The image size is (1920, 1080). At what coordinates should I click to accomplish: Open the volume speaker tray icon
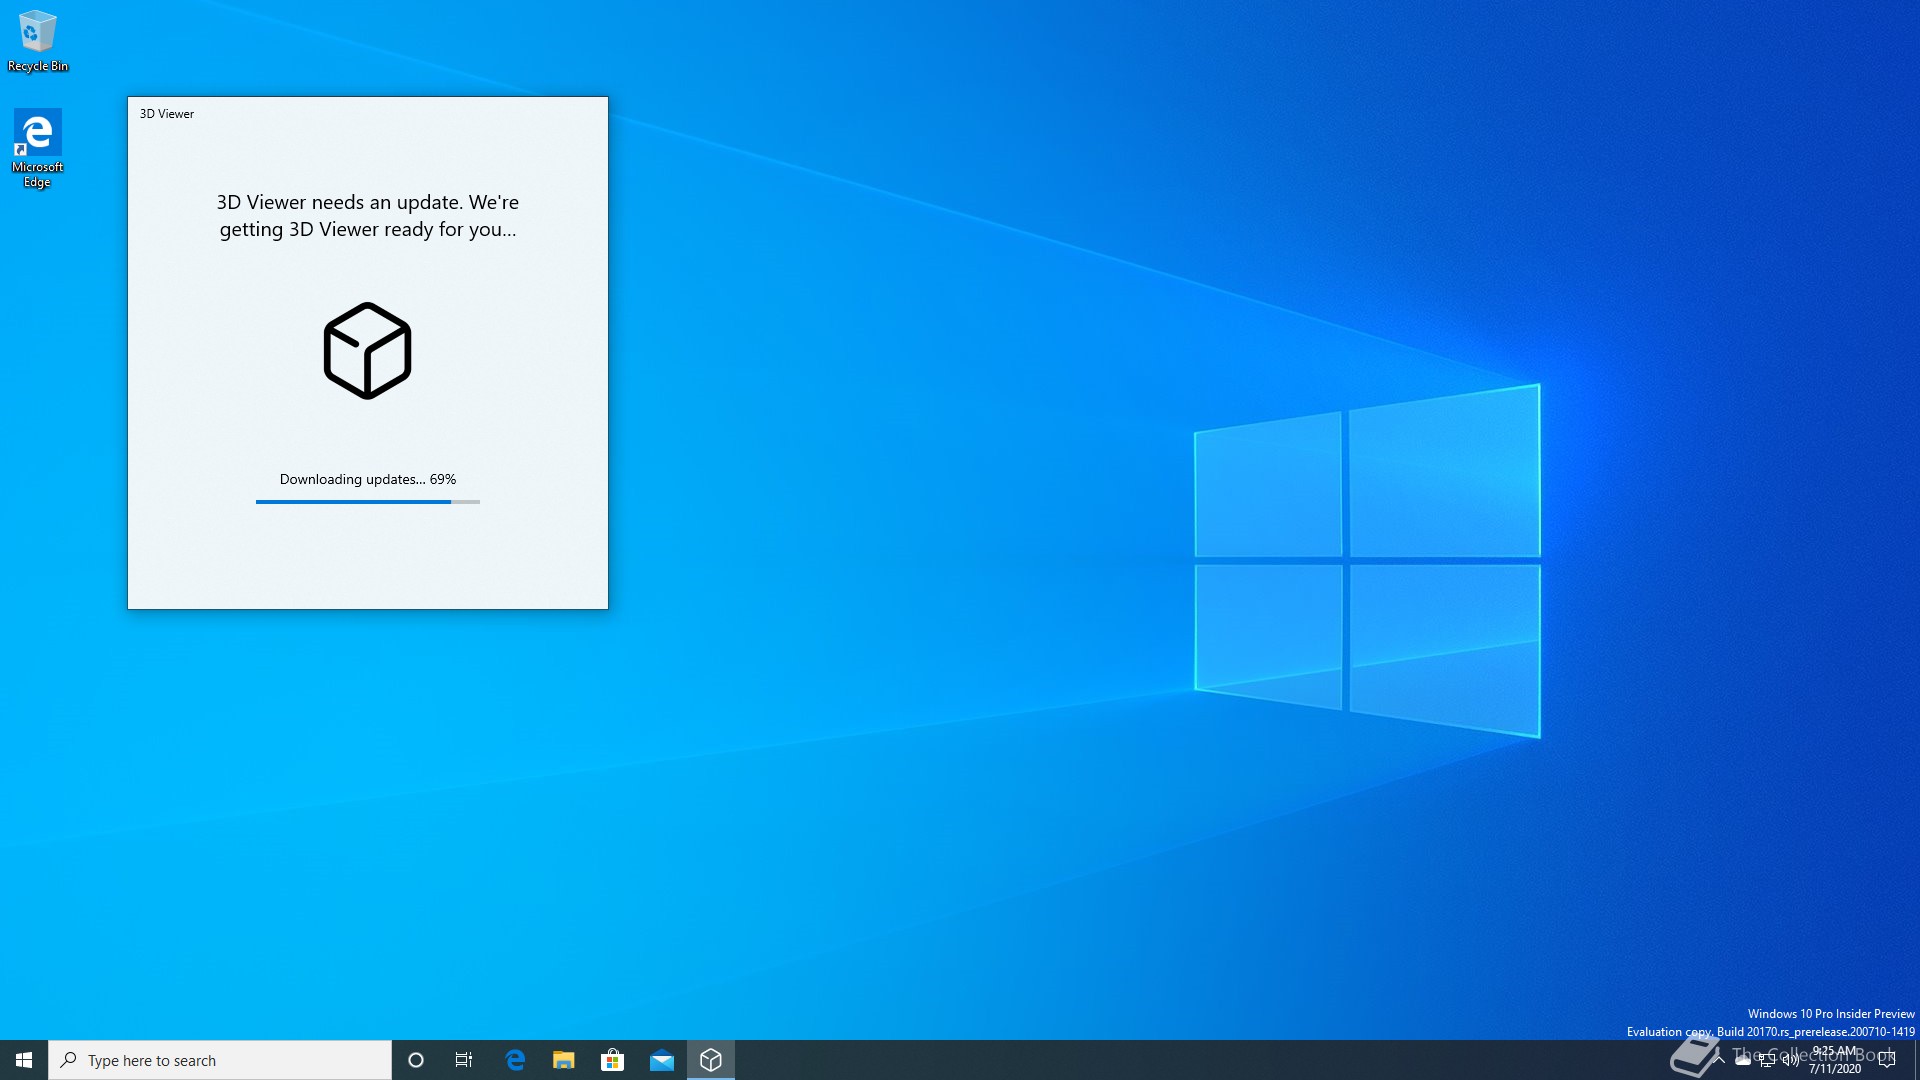click(1791, 1060)
